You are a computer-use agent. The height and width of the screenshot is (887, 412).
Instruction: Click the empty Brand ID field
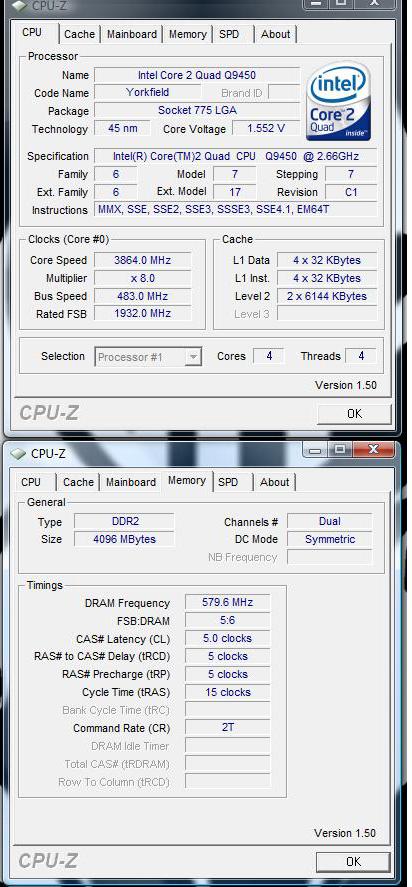pyautogui.click(x=284, y=92)
